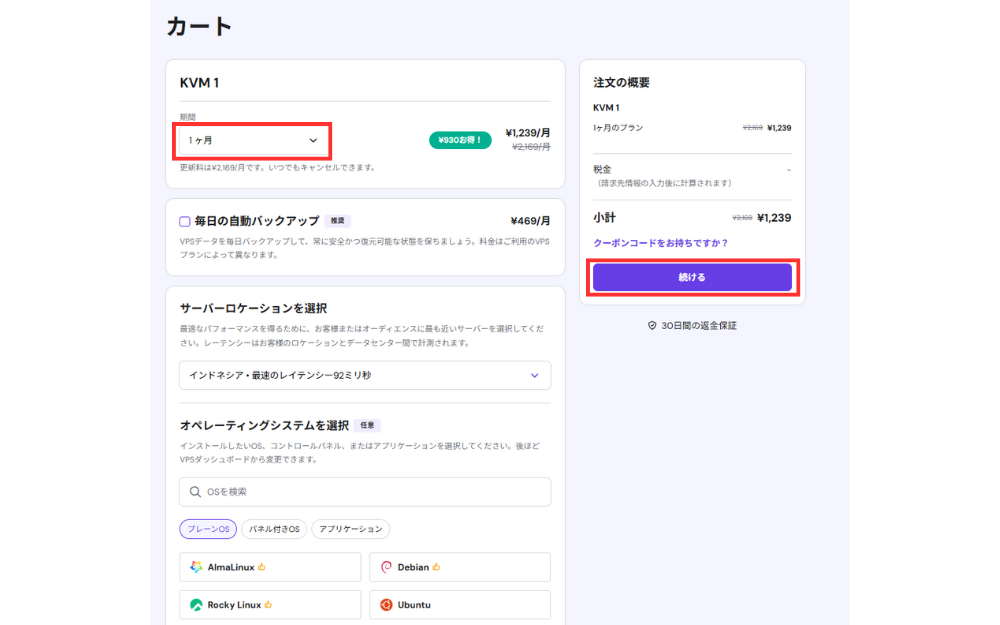1000x625 pixels.
Task: Click the AlmaLinux logo icon
Action: 196,567
